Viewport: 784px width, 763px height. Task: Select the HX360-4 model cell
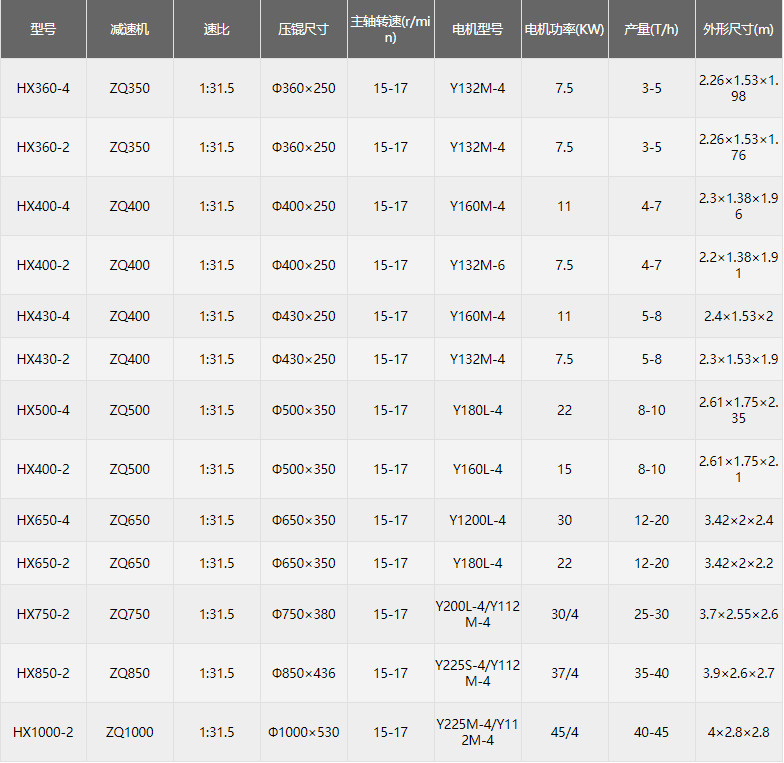pyautogui.click(x=43, y=88)
